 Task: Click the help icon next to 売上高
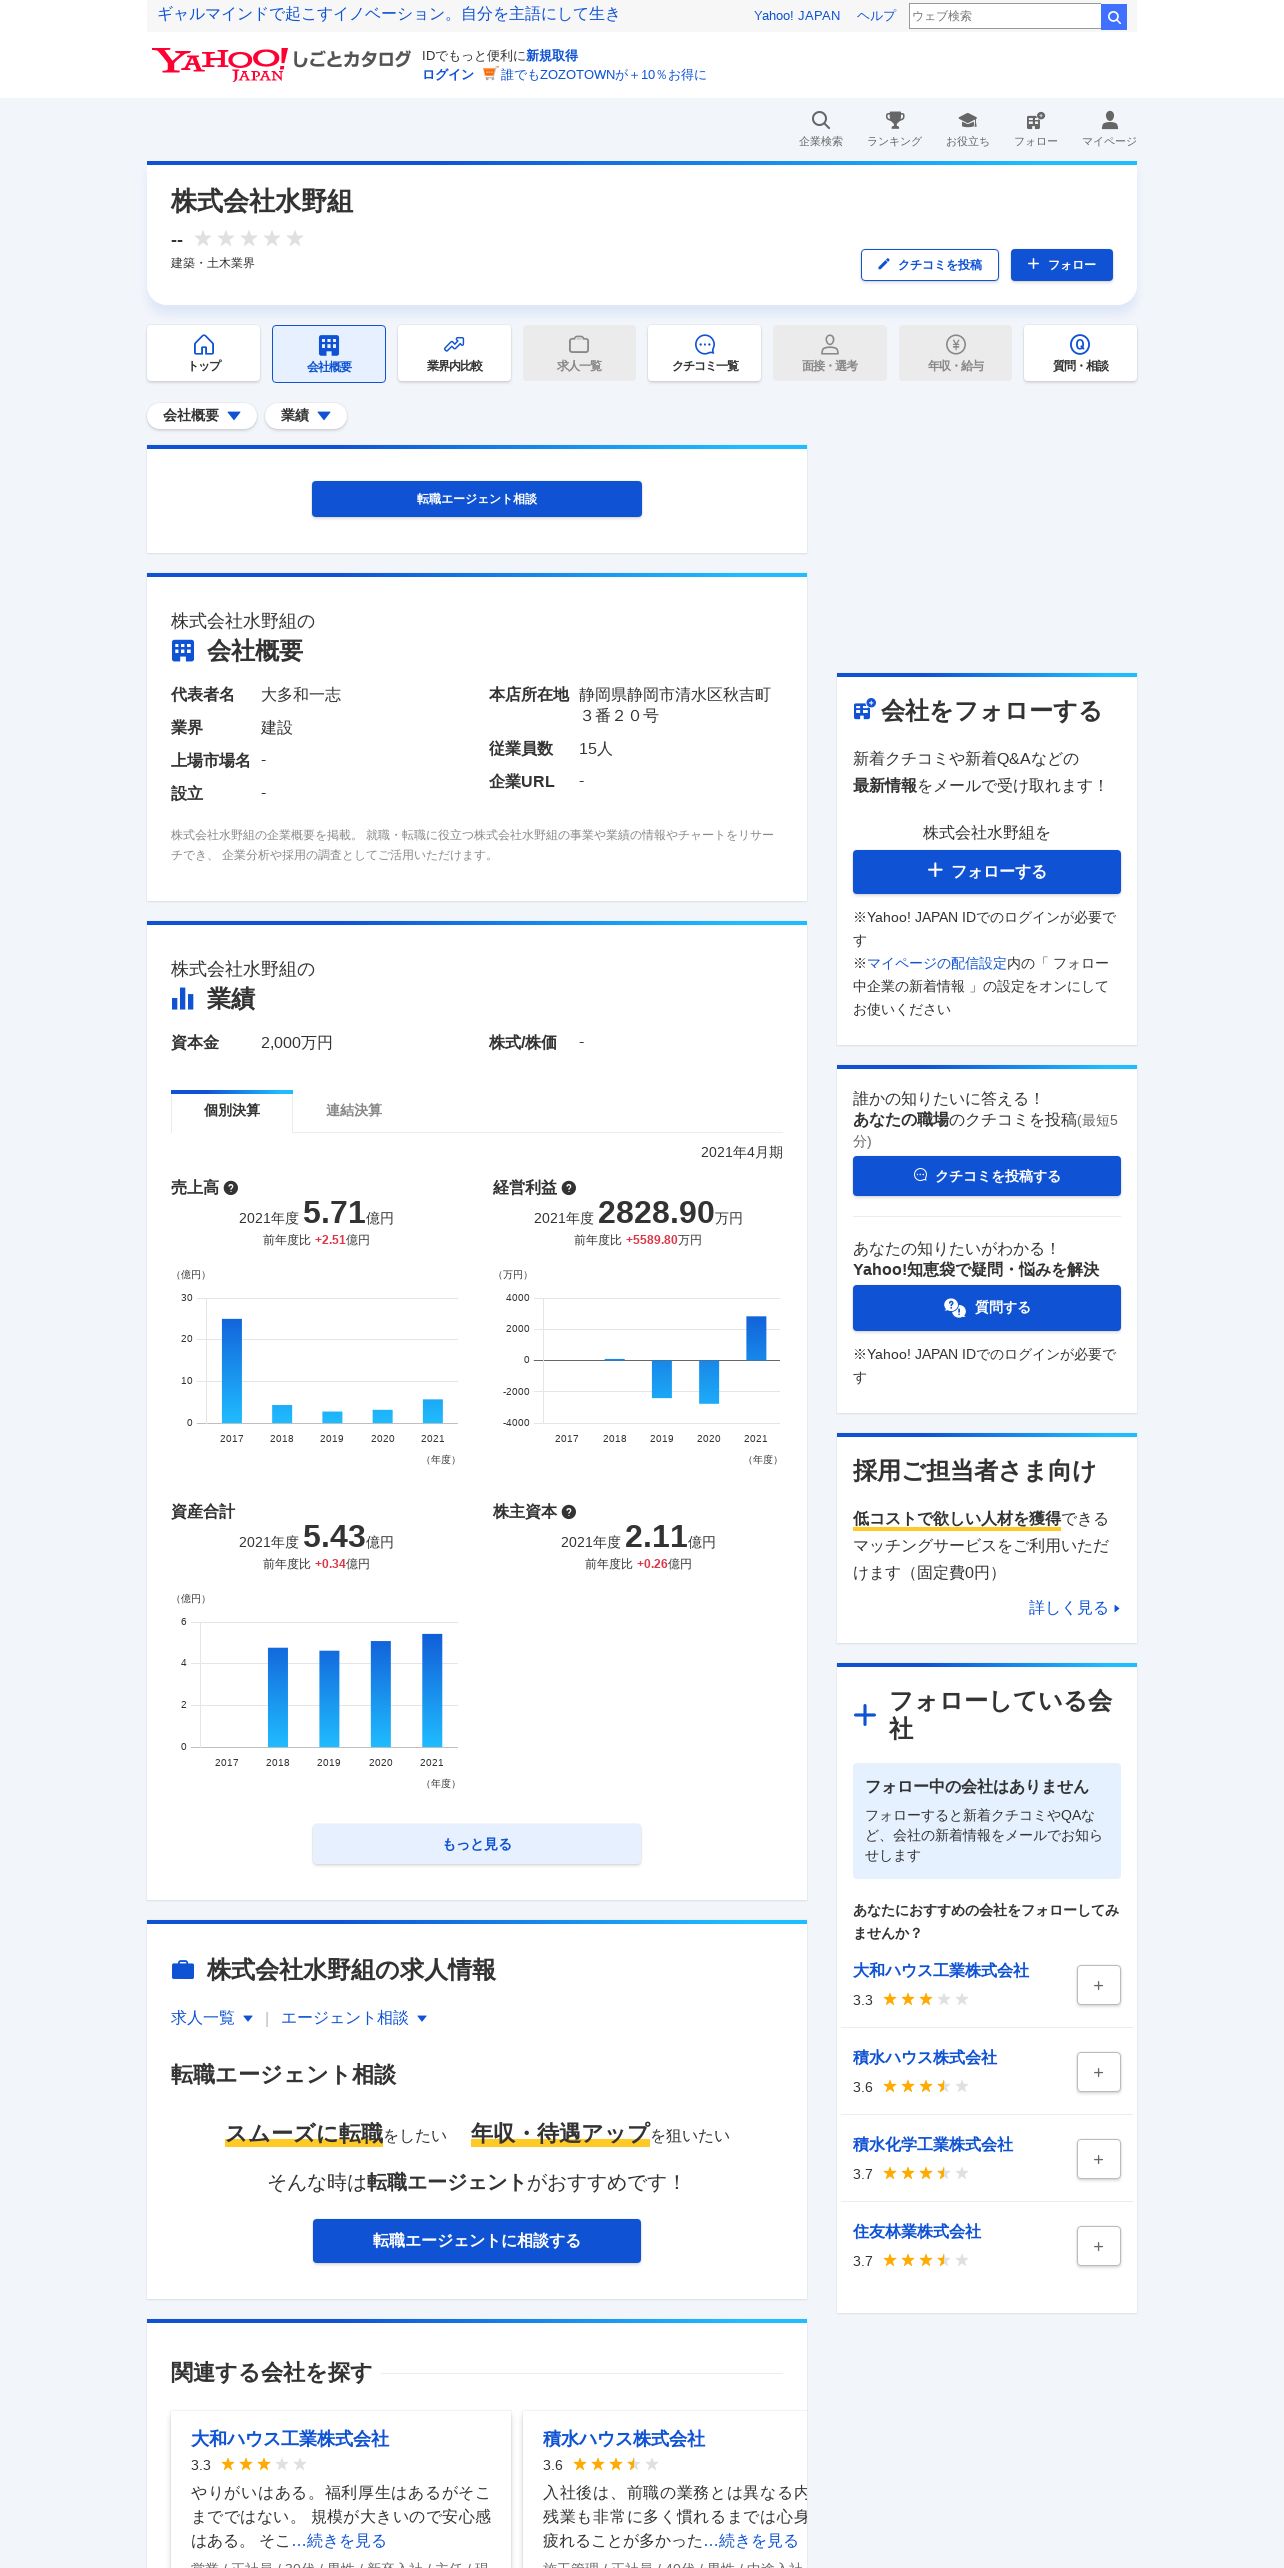pos(231,1188)
